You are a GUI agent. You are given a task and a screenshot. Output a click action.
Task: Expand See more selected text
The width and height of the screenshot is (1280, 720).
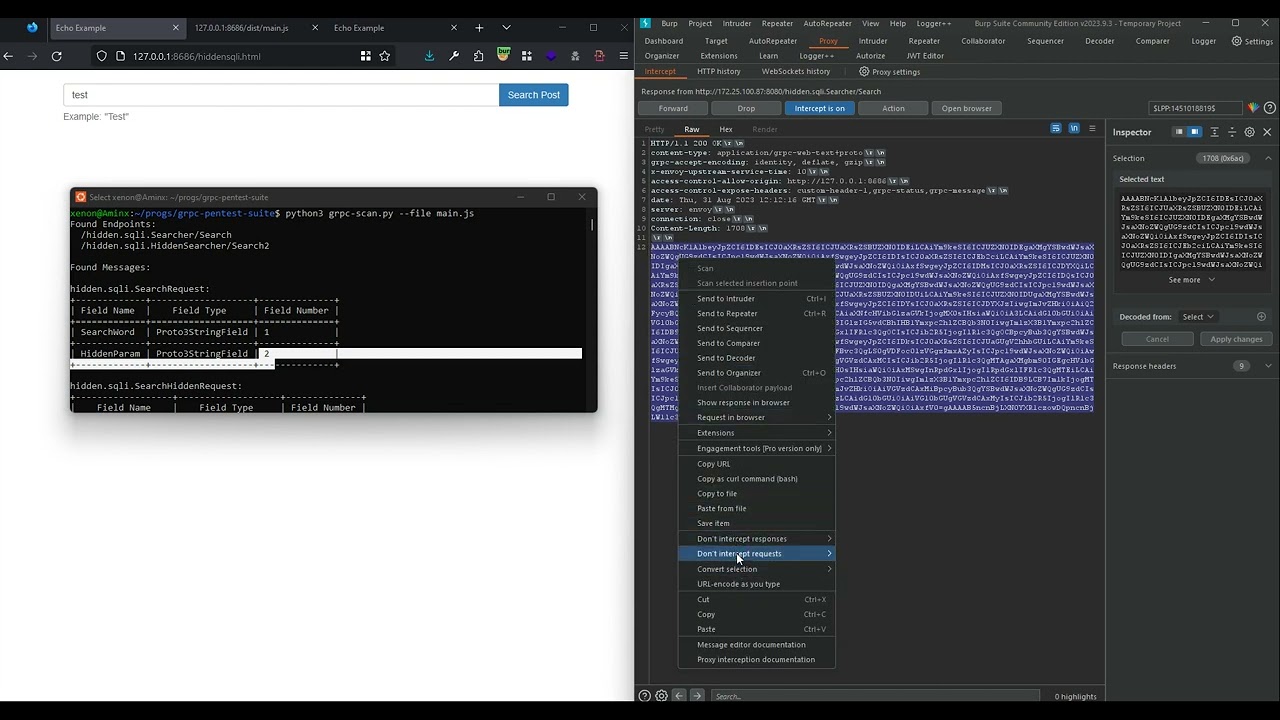[1191, 280]
